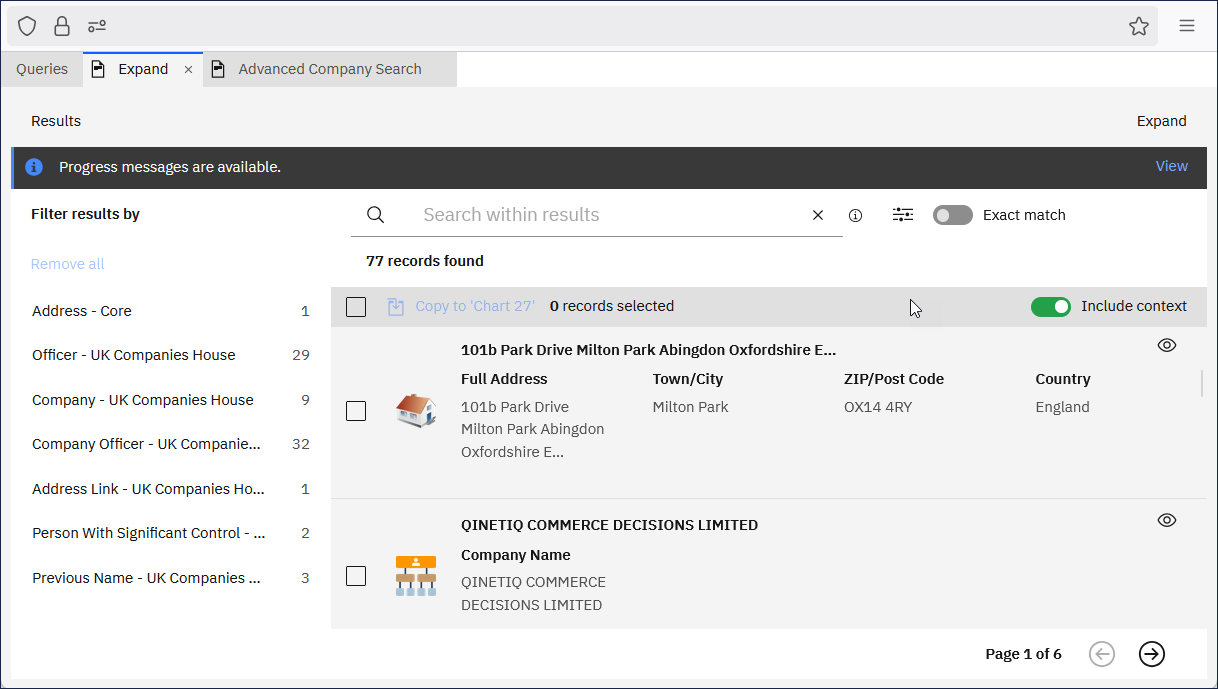This screenshot has height=689, width=1218.
Task: Open search information icon
Action: [x=855, y=215]
